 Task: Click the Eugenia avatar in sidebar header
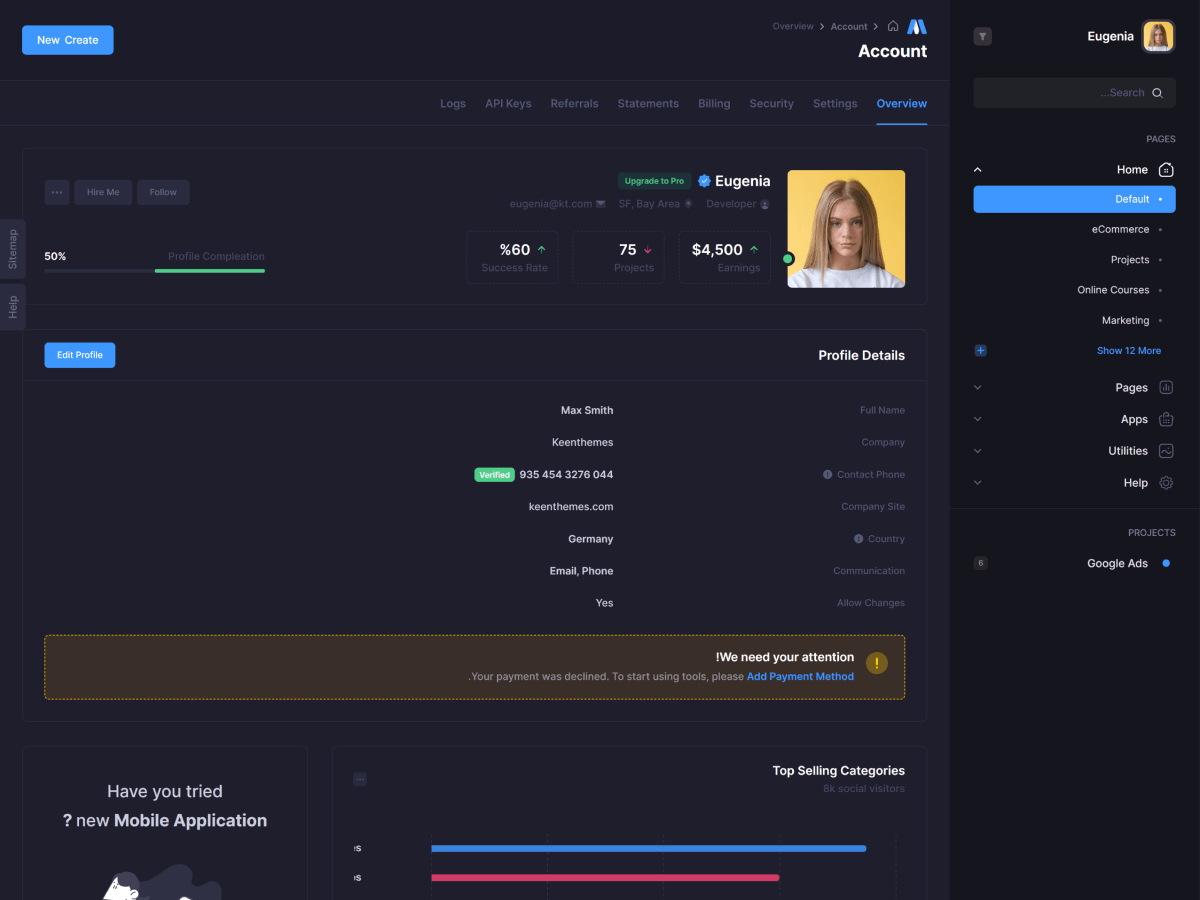(x=1158, y=37)
